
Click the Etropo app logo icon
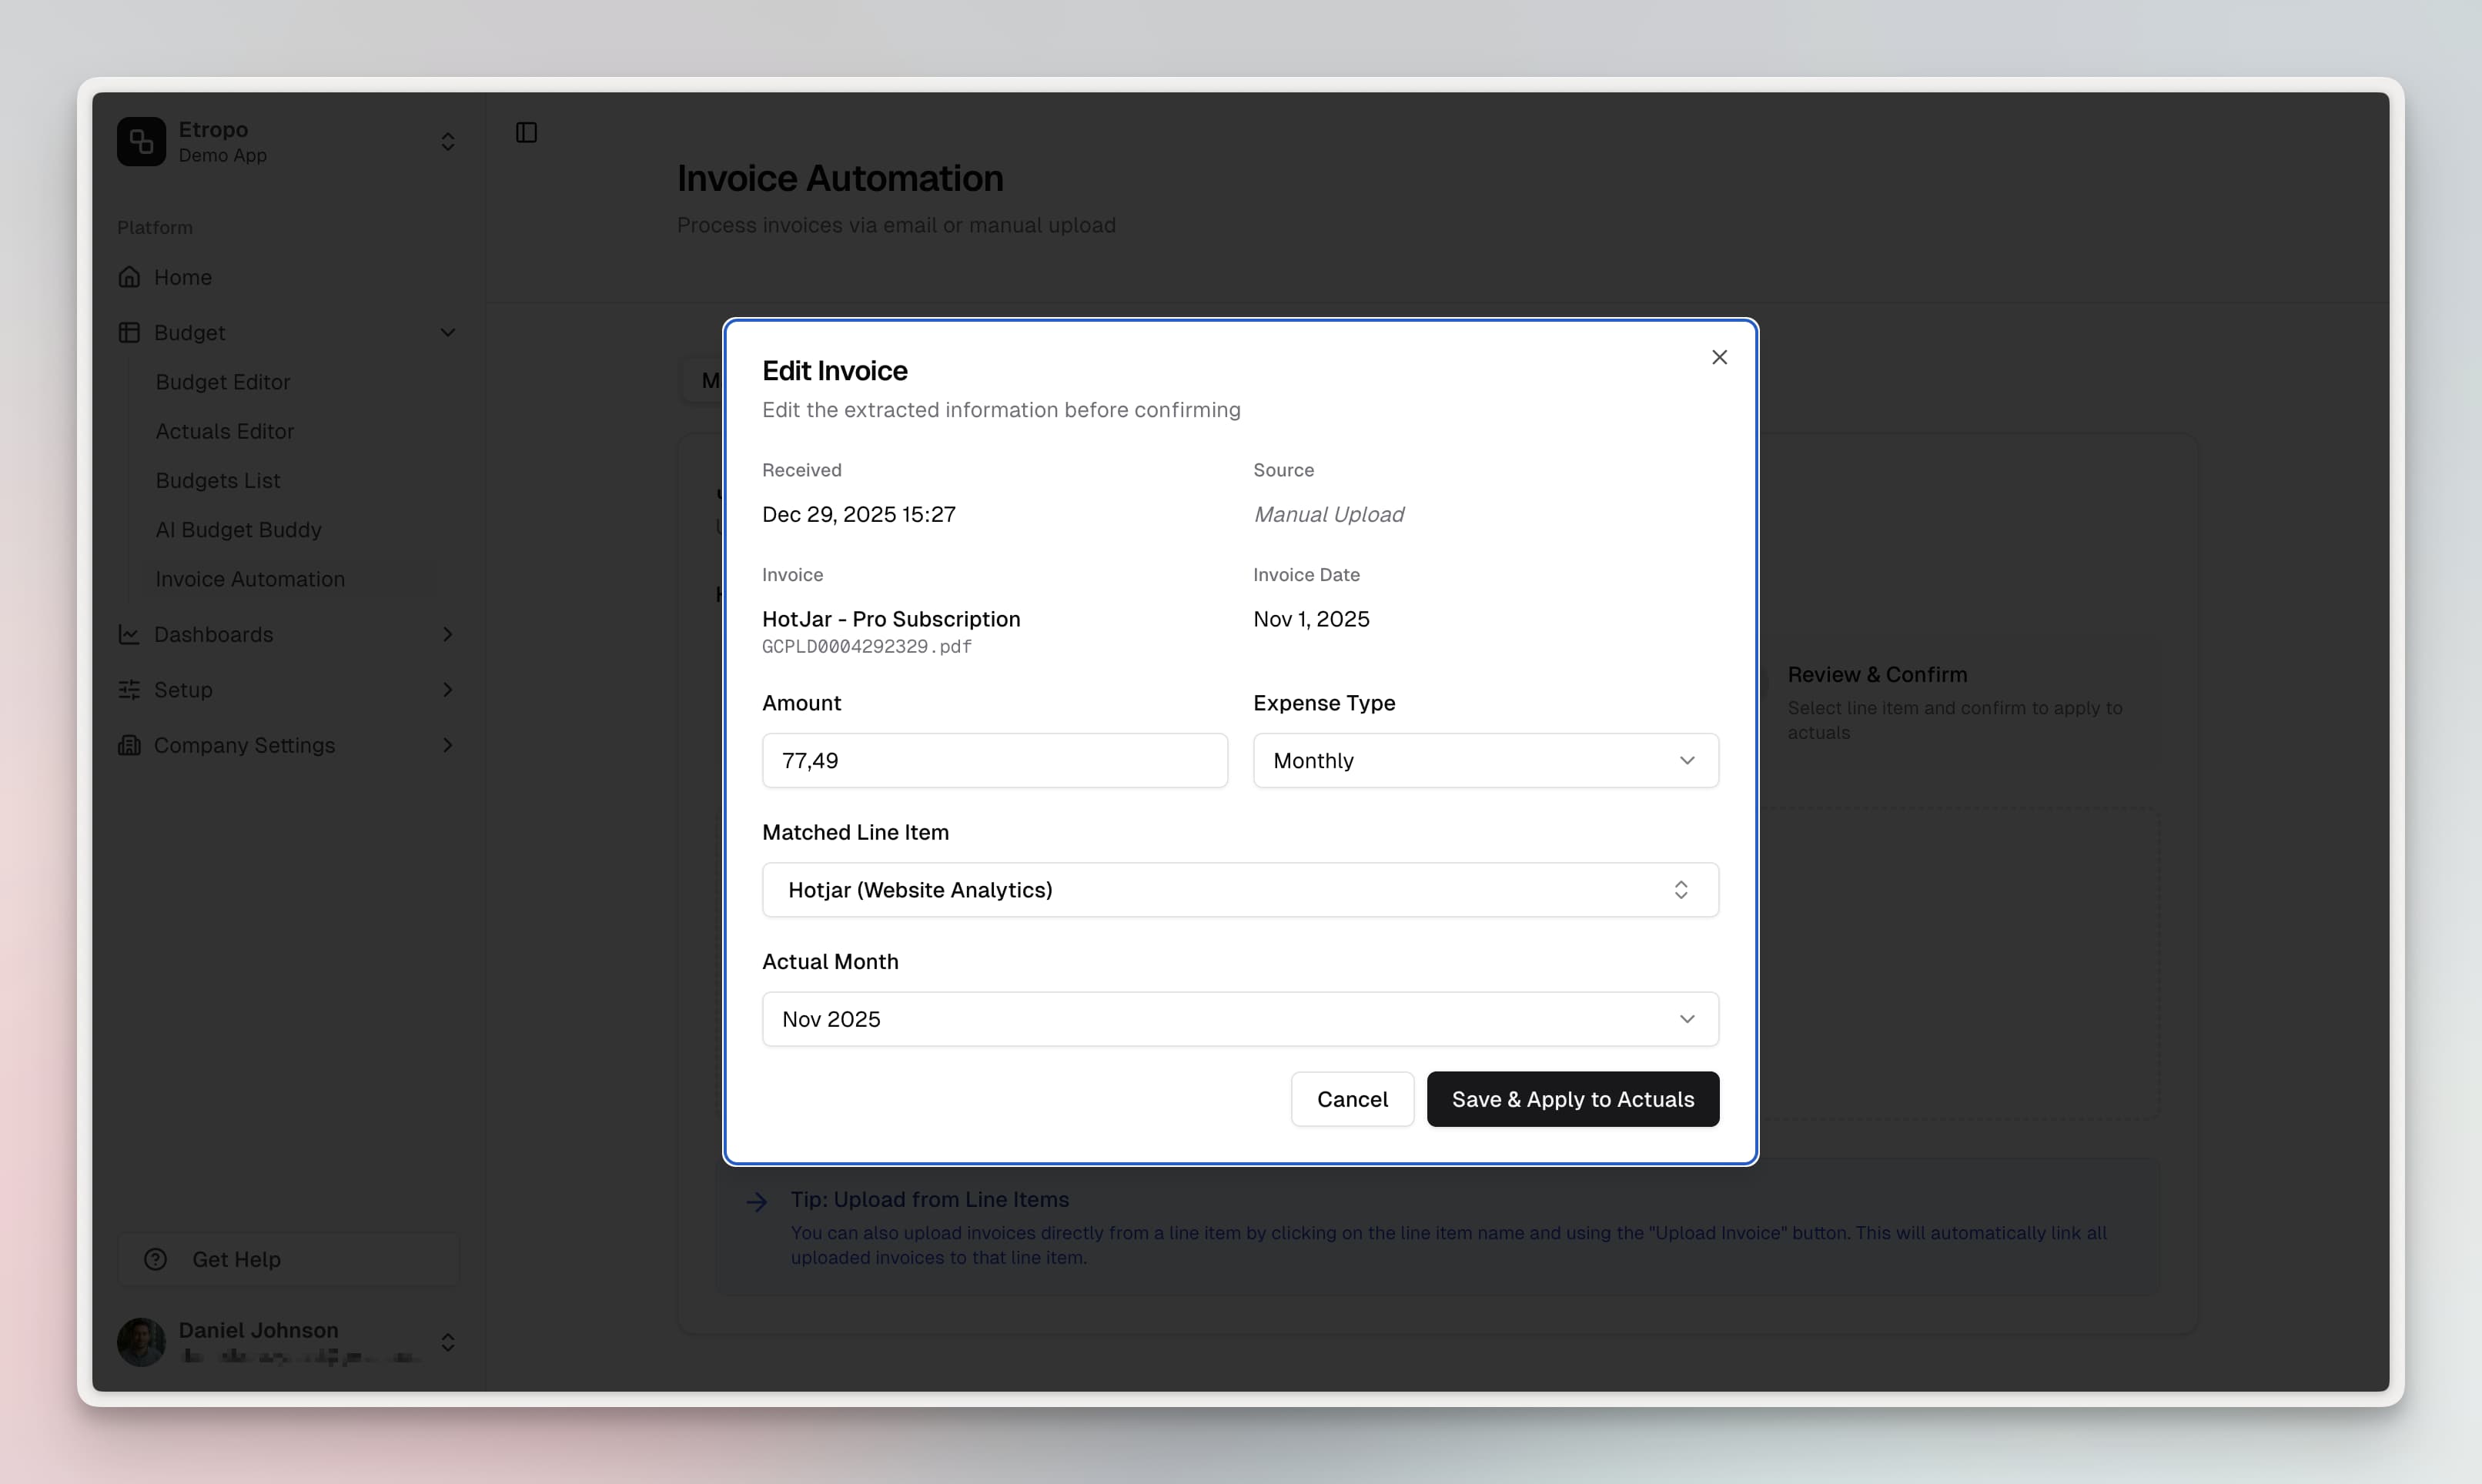coord(141,141)
